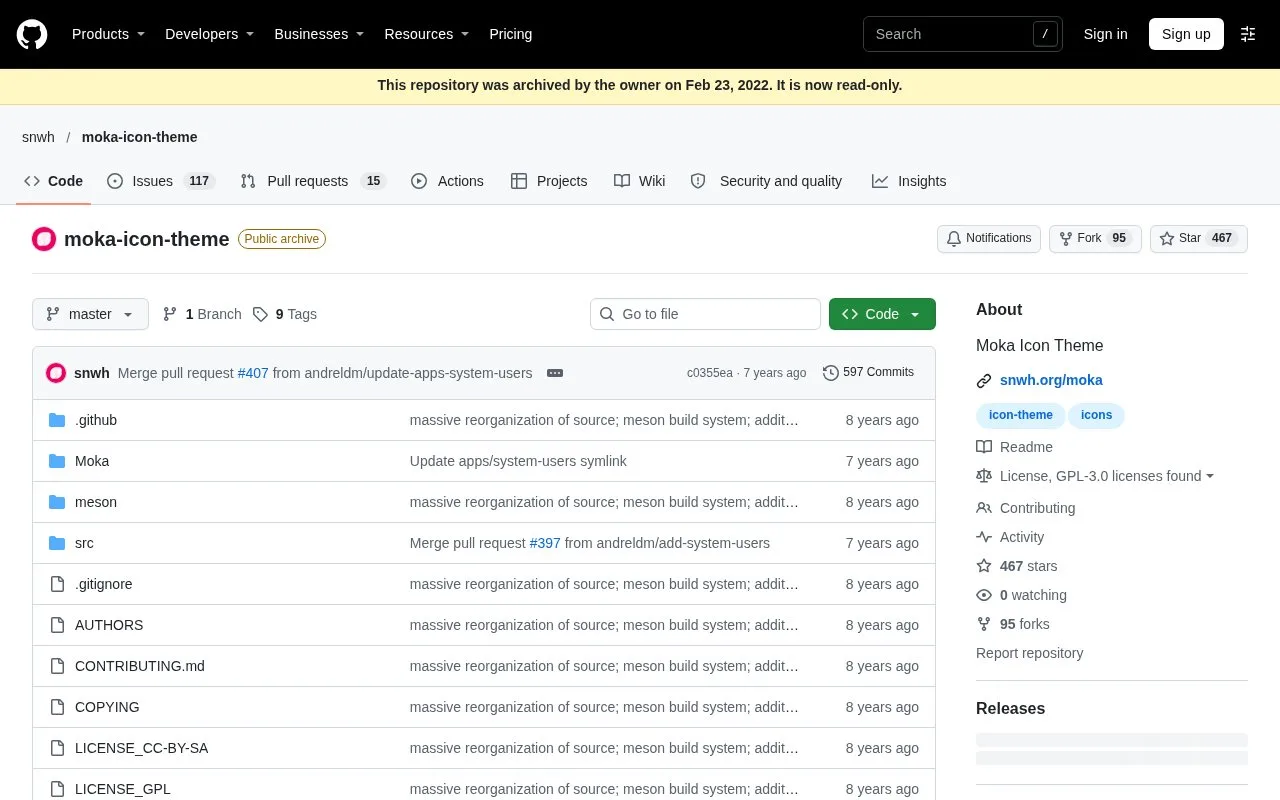Open pull request #397 link
The height and width of the screenshot is (800, 1280).
(x=545, y=543)
